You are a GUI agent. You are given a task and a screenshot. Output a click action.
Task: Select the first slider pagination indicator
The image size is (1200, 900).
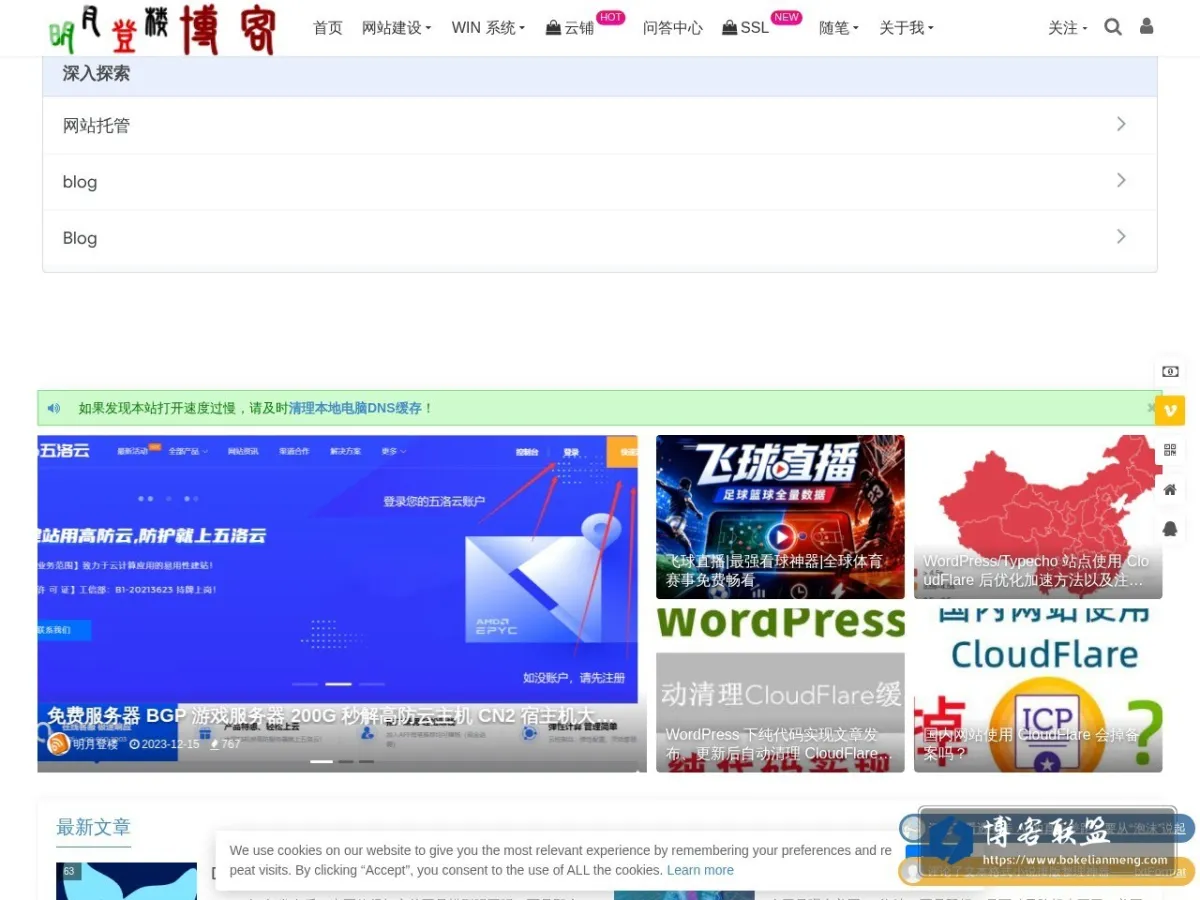(321, 761)
